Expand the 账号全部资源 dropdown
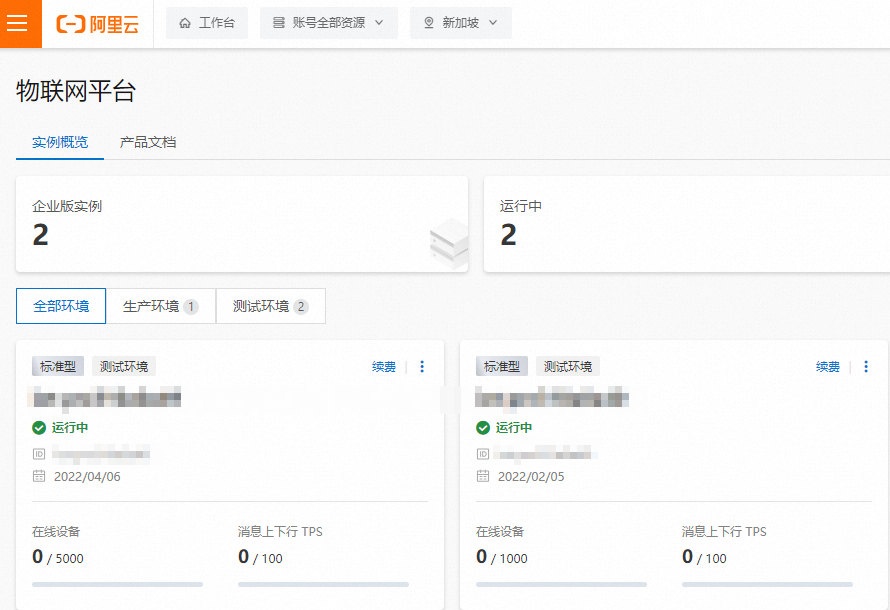 coord(329,23)
